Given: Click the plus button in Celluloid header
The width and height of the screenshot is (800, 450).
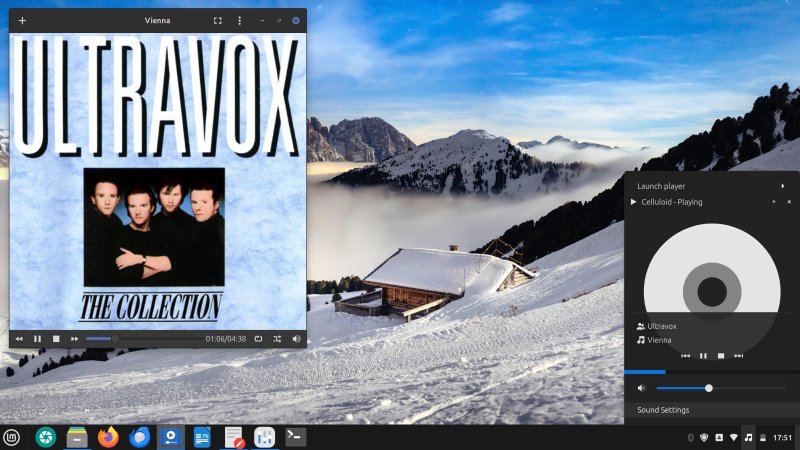Looking at the screenshot, I should [22, 20].
